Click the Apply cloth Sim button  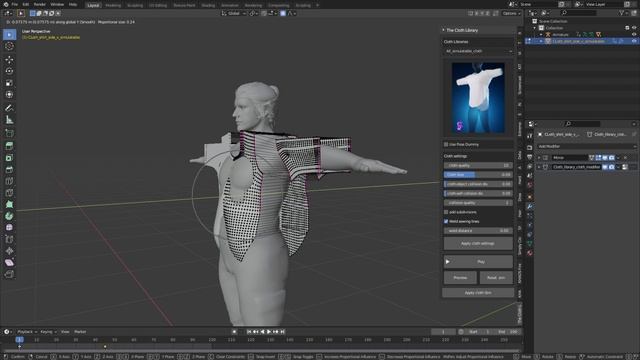click(478, 293)
